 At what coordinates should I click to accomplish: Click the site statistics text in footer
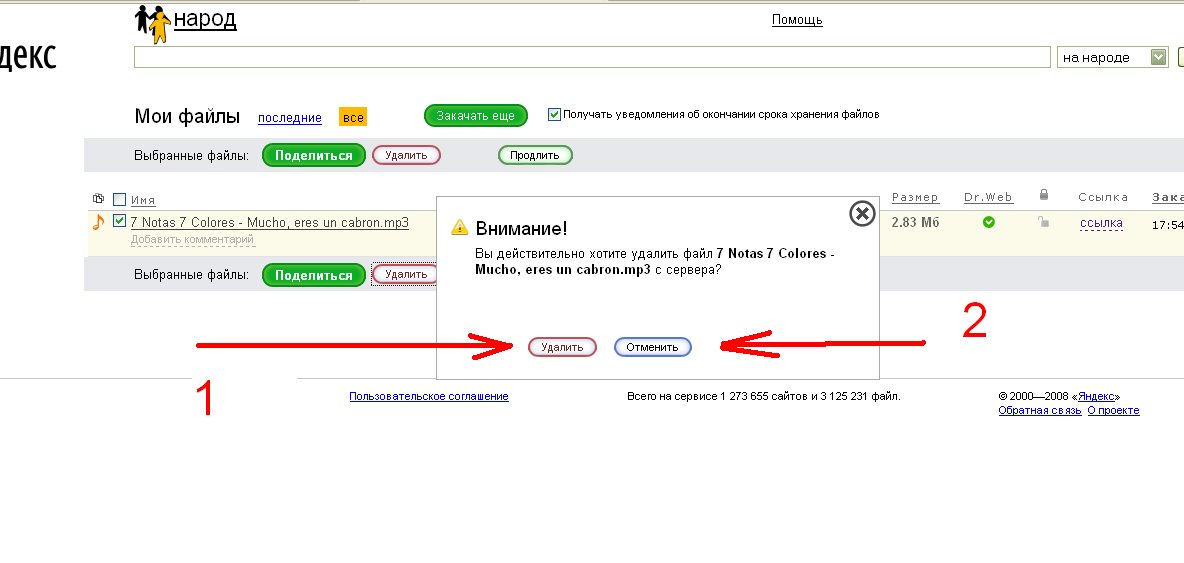763,396
